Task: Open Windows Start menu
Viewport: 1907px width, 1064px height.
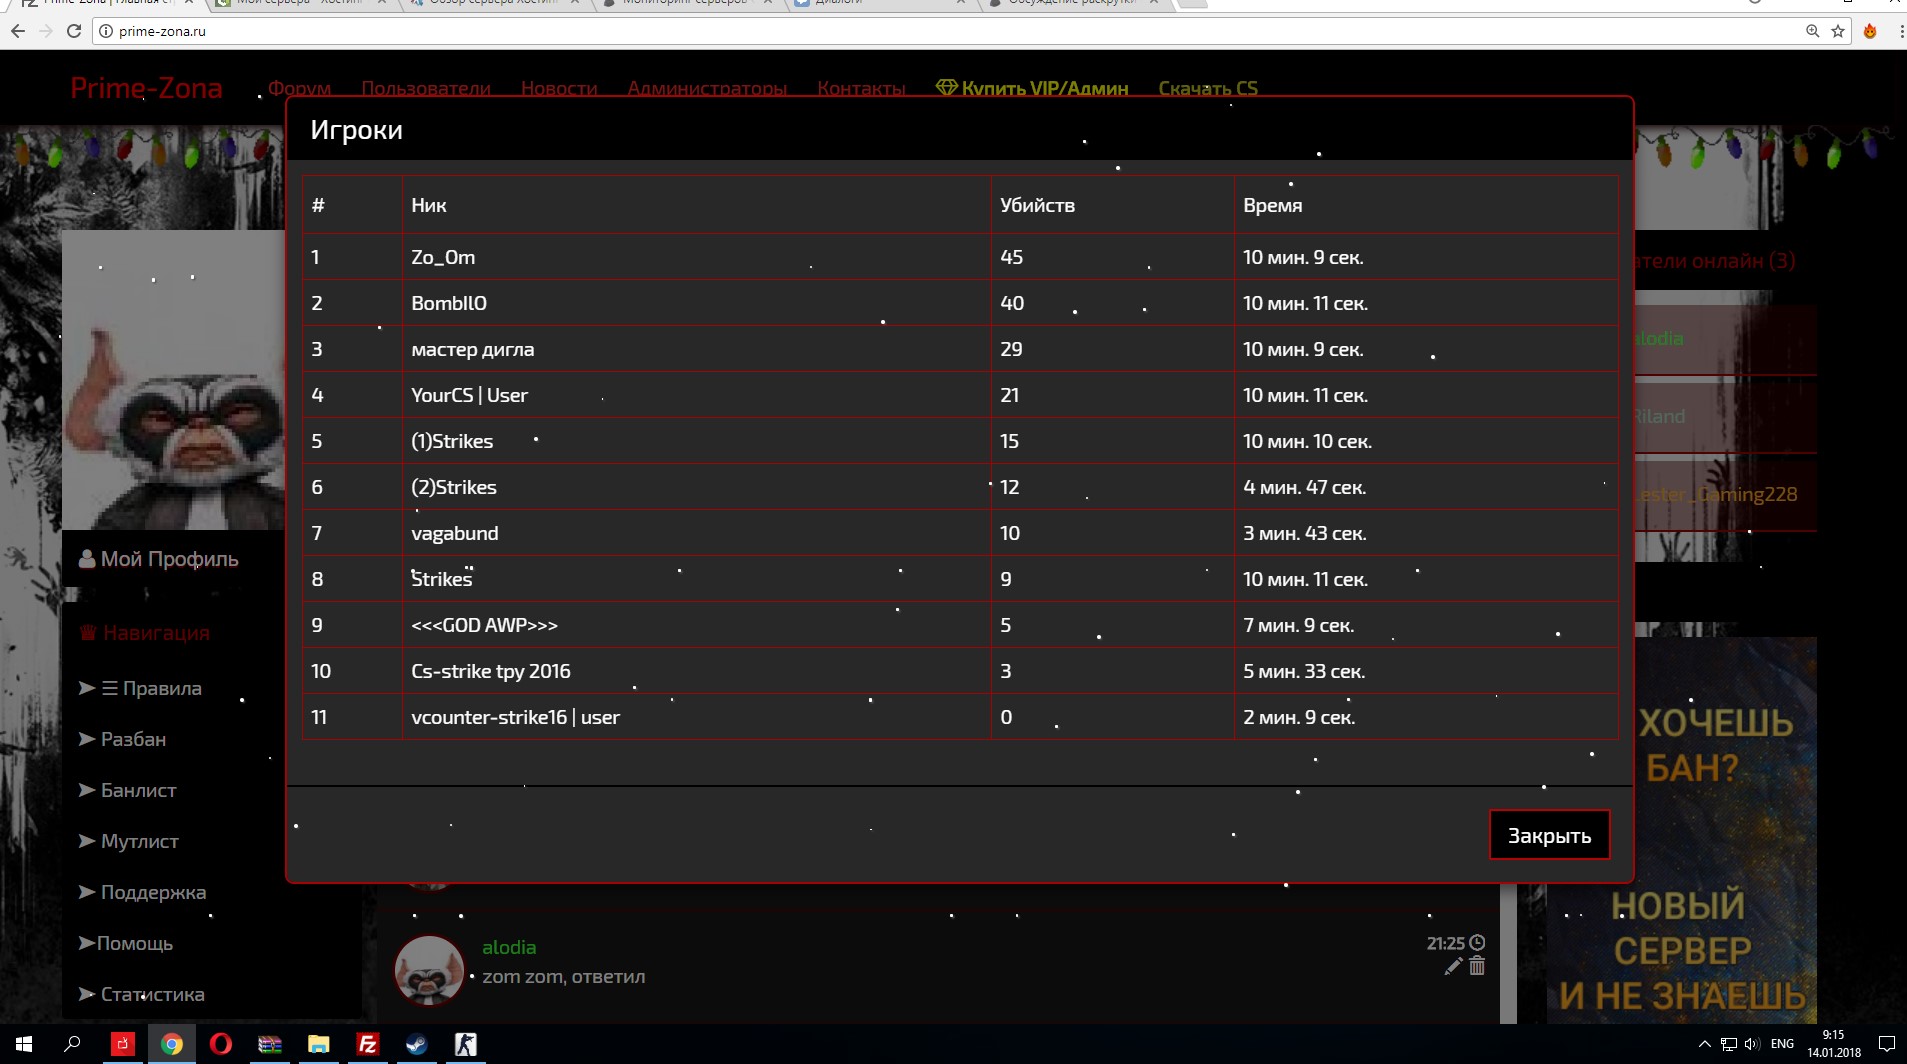Action: 24,1044
